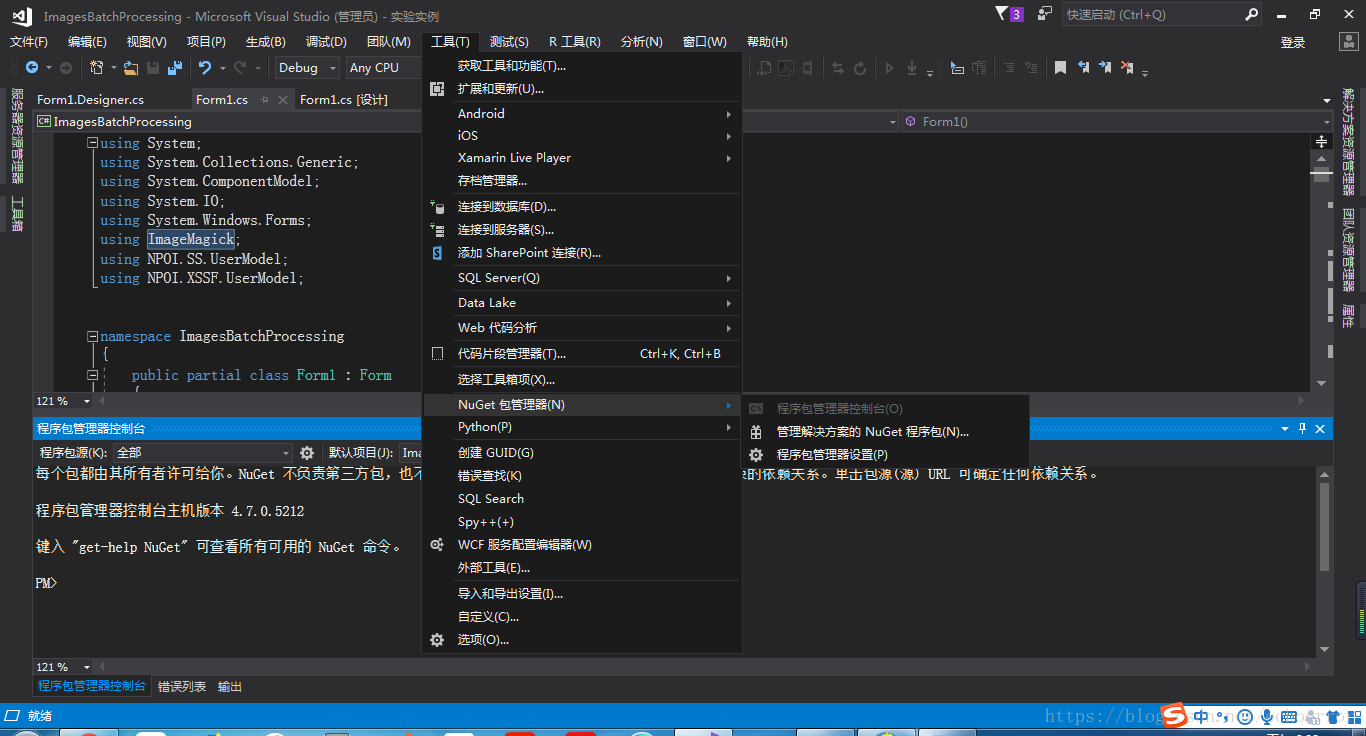Open the 程序包源 全部 dropdown

click(x=203, y=453)
